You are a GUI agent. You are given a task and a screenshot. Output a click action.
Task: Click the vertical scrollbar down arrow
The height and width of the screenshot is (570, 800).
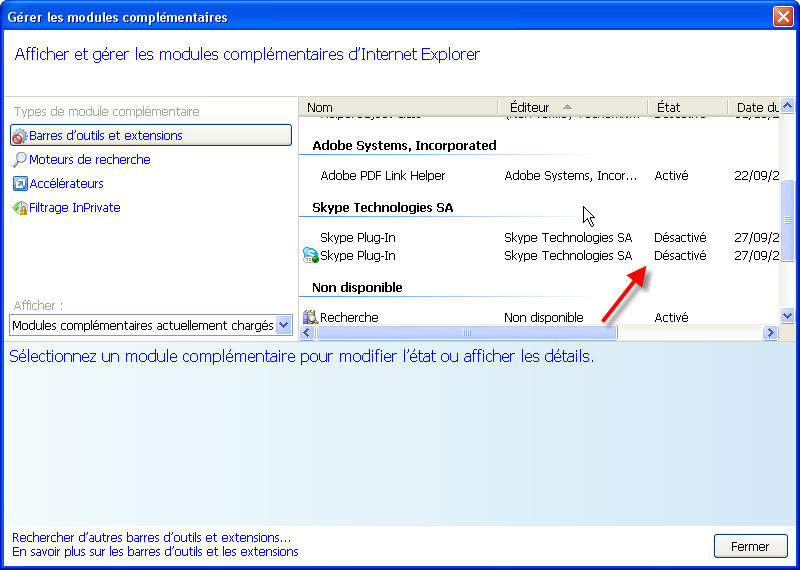click(787, 316)
